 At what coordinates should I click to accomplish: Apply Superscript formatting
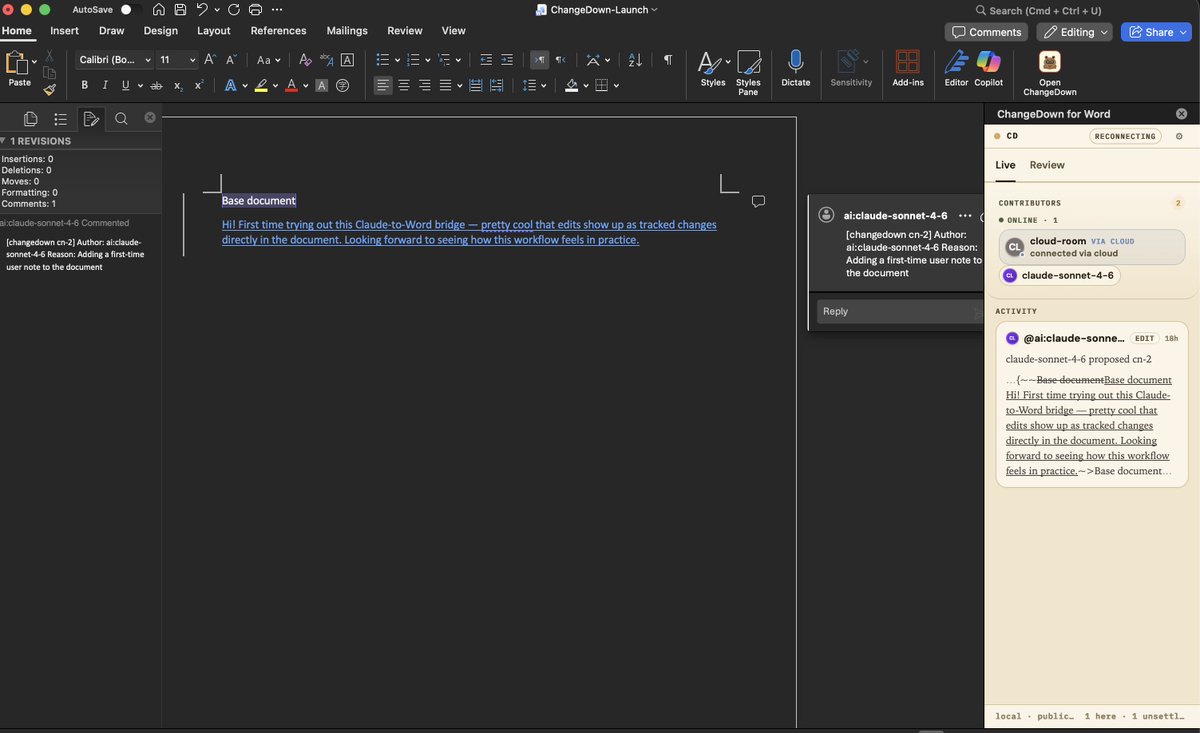[x=199, y=86]
